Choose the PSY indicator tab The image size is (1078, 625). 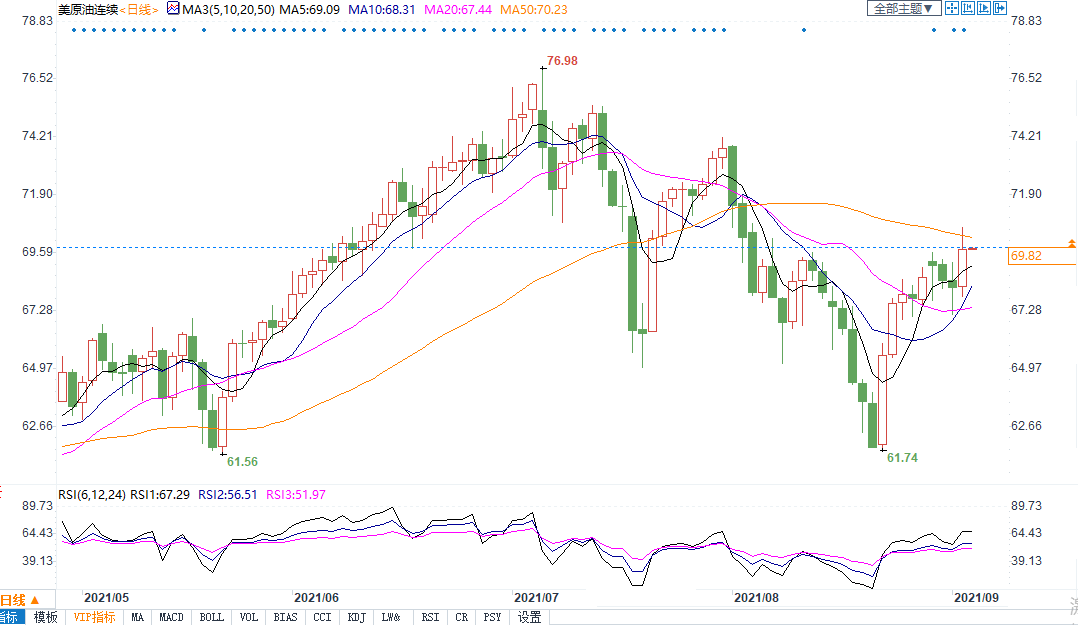click(493, 617)
